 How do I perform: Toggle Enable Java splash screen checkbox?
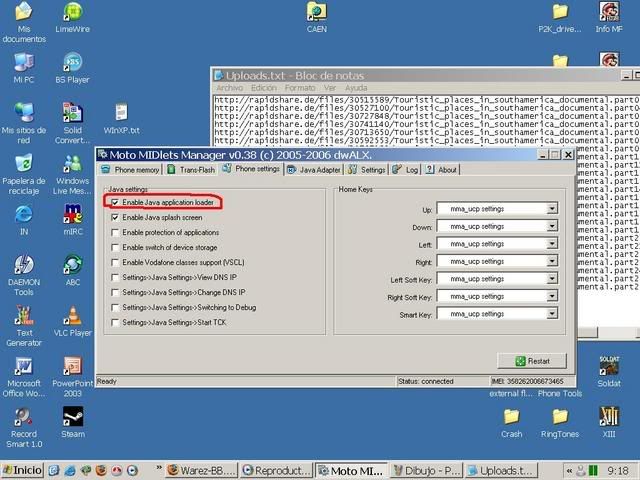pyautogui.click(x=115, y=218)
